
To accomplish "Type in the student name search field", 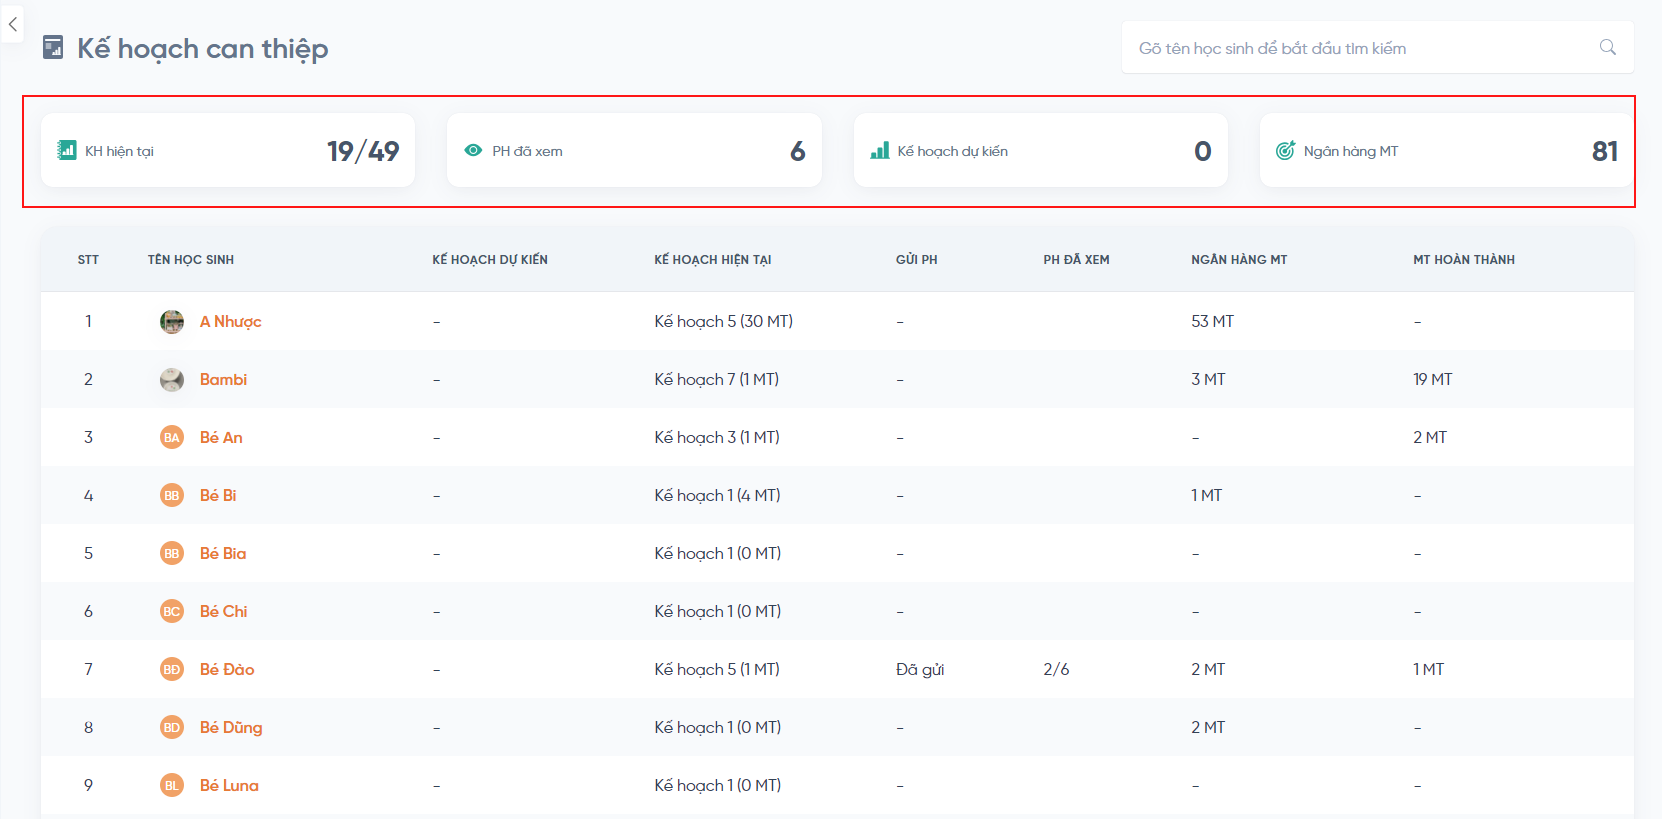I will (x=1360, y=48).
